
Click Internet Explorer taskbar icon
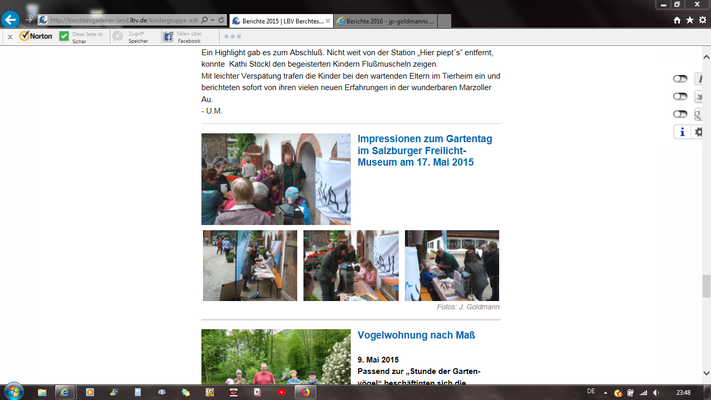pyautogui.click(x=64, y=392)
